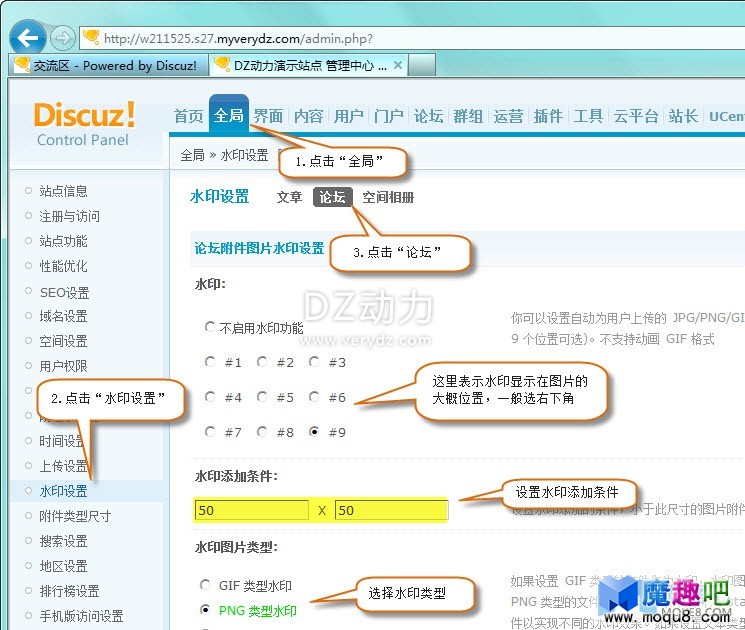This screenshot has width=745, height=630.
Task: Switch to the 文章 watermark tab
Action: pyautogui.click(x=289, y=197)
